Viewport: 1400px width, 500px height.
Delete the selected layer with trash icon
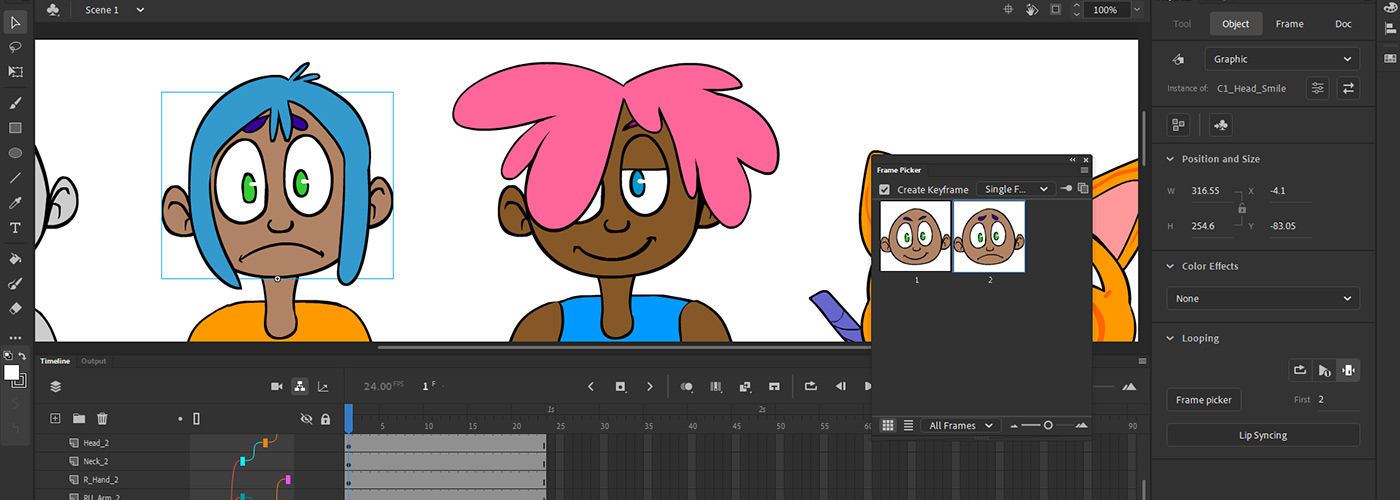pyautogui.click(x=102, y=419)
